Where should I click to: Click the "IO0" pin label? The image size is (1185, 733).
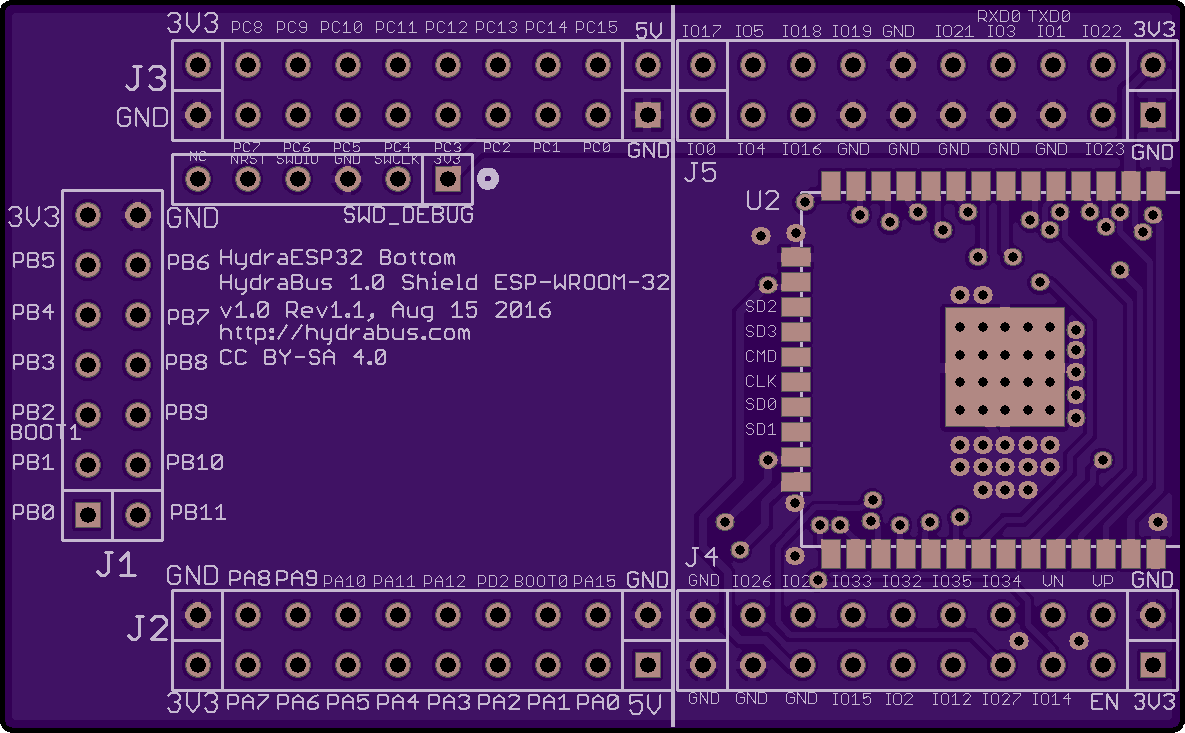pos(701,150)
